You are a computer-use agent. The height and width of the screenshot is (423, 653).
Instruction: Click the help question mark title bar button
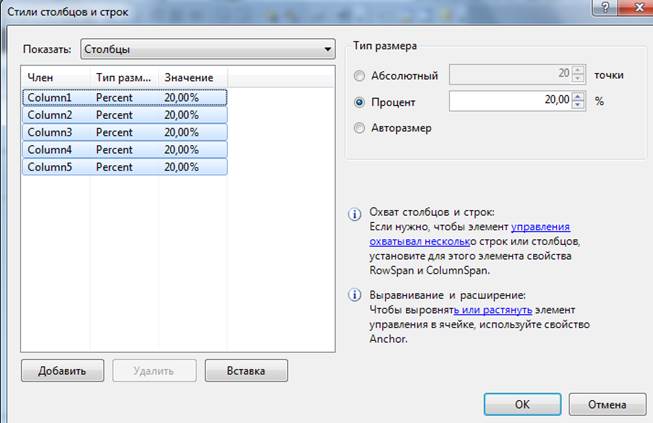[605, 7]
